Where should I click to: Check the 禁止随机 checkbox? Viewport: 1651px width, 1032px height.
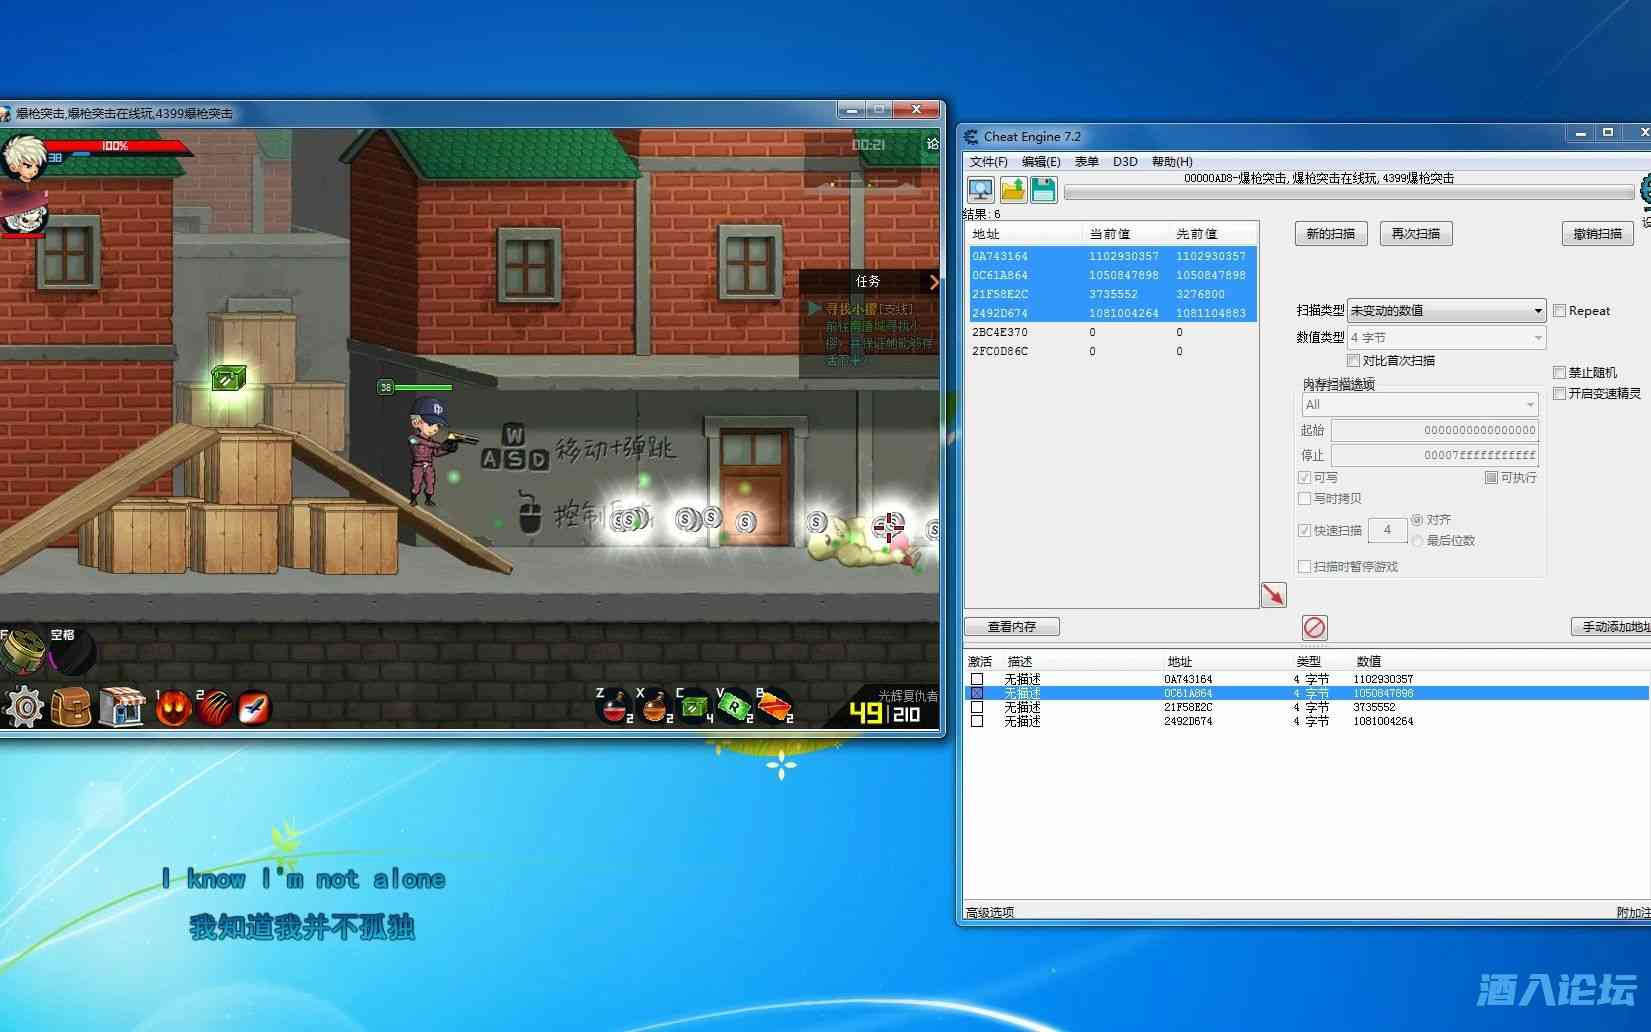tap(1559, 373)
